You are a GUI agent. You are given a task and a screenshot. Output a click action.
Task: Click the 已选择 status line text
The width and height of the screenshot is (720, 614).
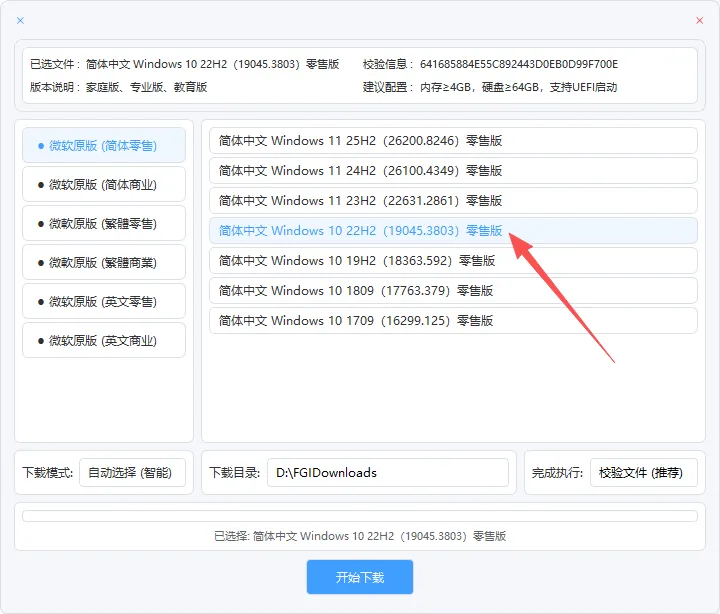tap(360, 536)
